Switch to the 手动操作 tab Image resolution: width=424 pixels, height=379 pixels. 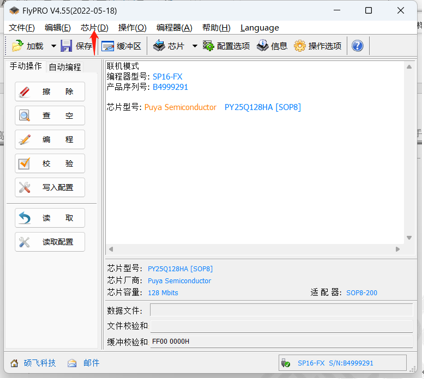(x=26, y=66)
